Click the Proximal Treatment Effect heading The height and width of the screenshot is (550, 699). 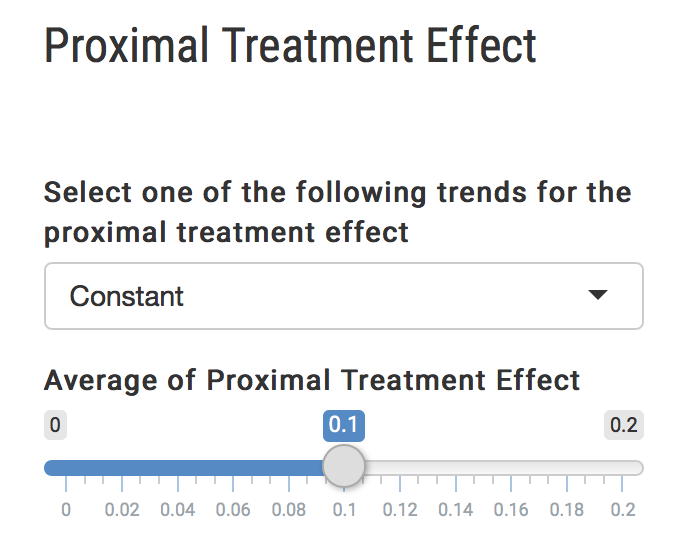click(x=290, y=47)
